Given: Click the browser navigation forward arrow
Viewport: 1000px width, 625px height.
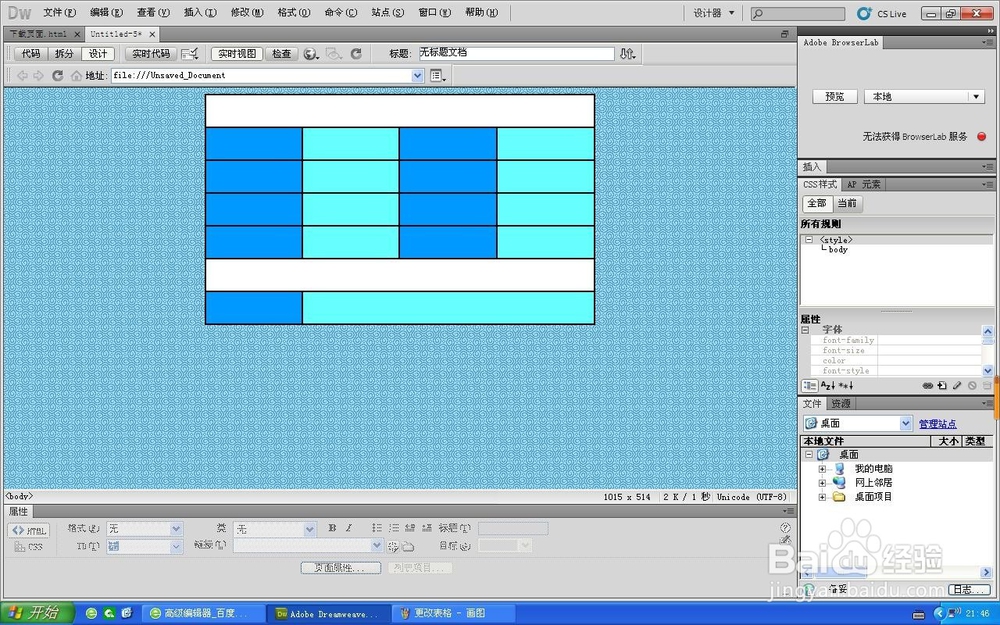Looking at the screenshot, I should [38, 76].
